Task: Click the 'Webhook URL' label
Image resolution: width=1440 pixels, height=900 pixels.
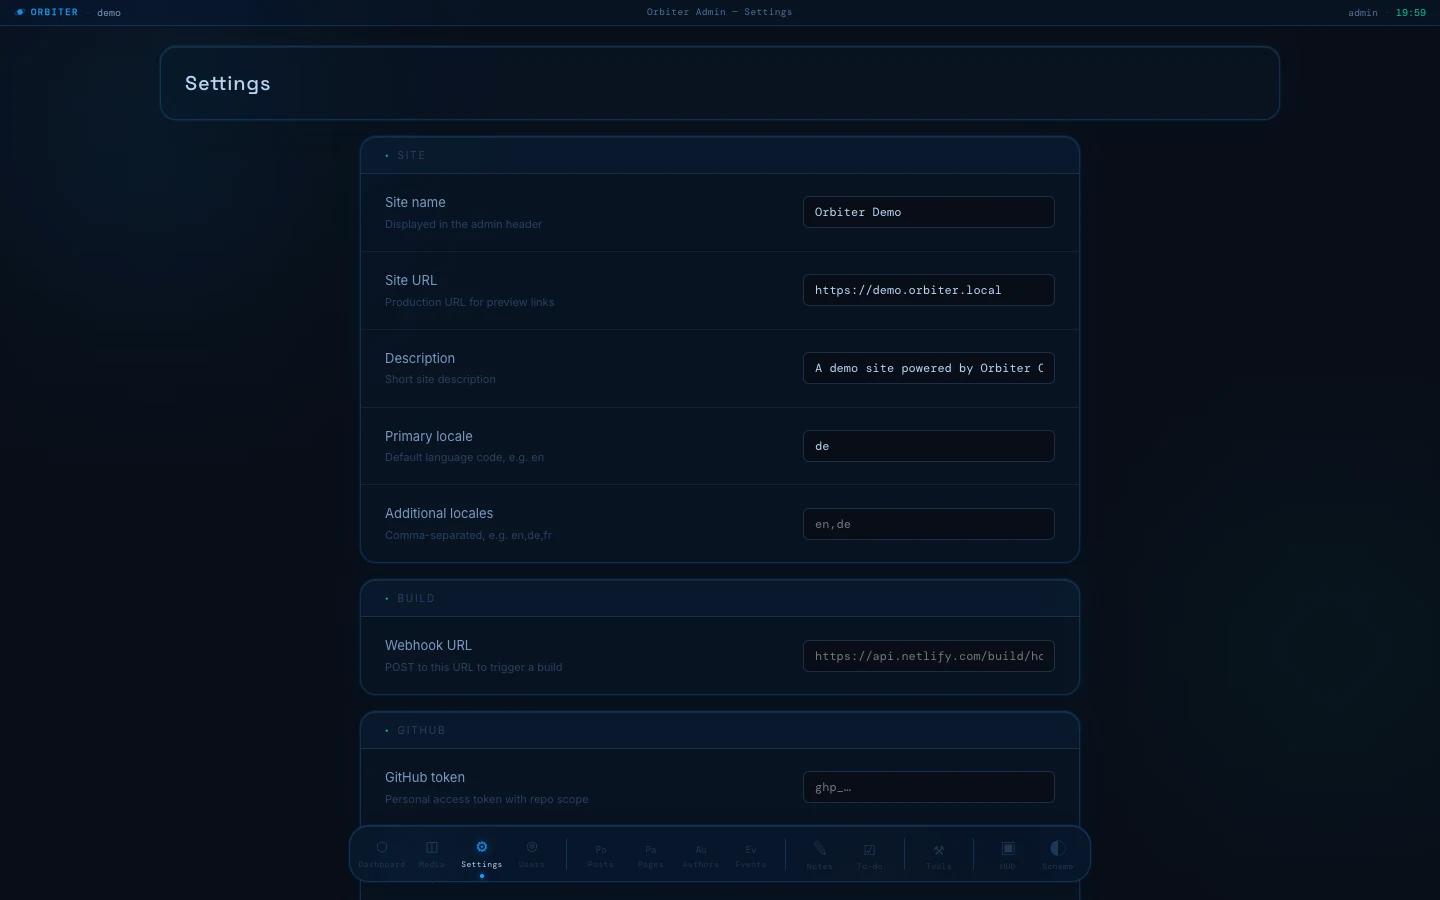Action: coord(428,645)
